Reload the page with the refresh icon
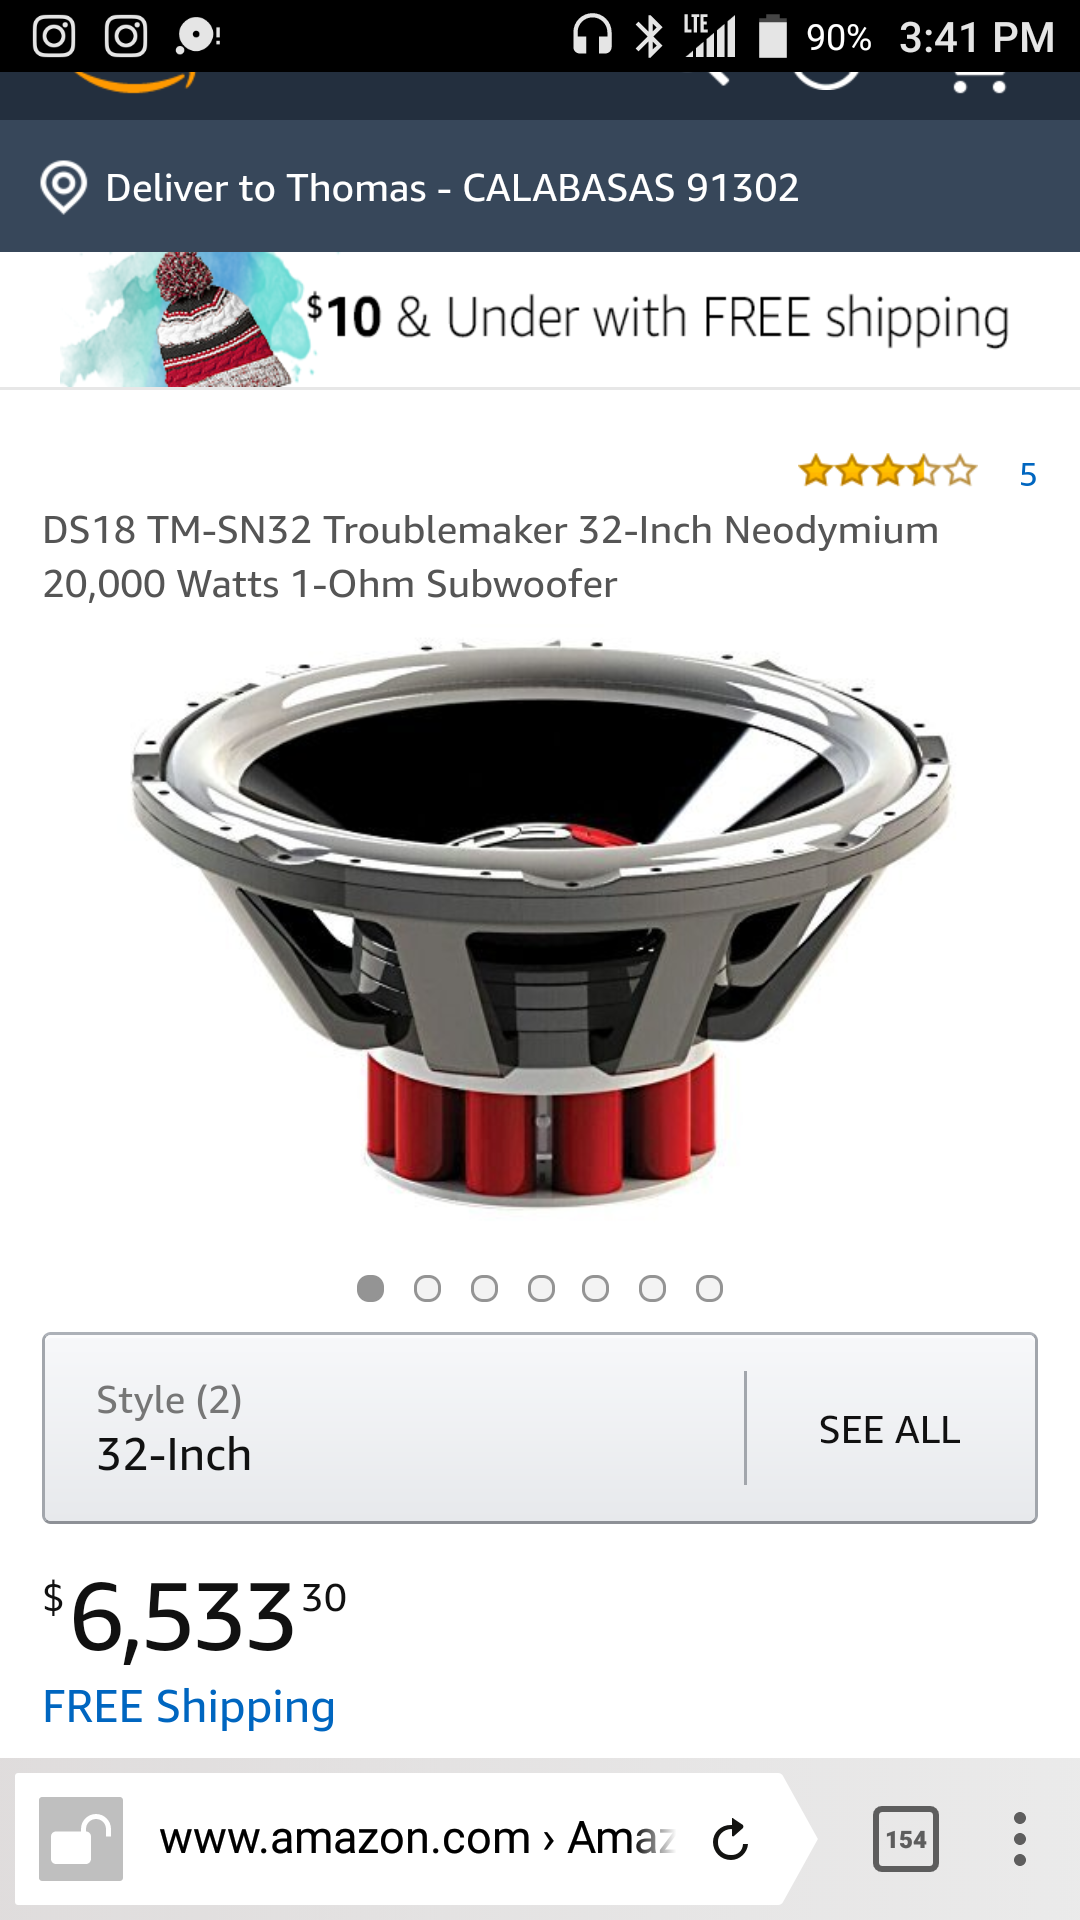 (731, 1839)
